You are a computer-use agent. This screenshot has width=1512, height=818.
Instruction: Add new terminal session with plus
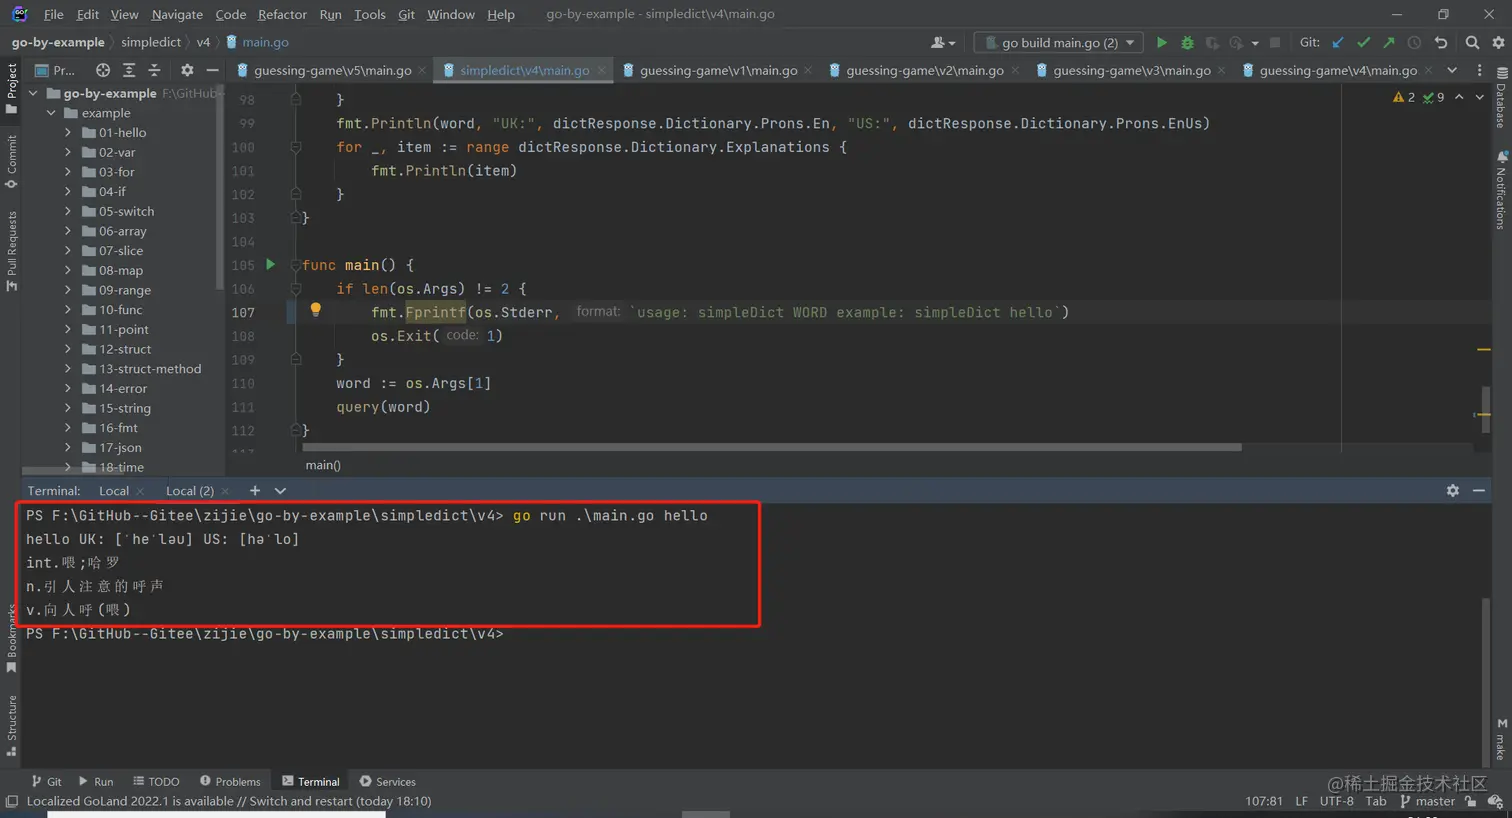[255, 491]
